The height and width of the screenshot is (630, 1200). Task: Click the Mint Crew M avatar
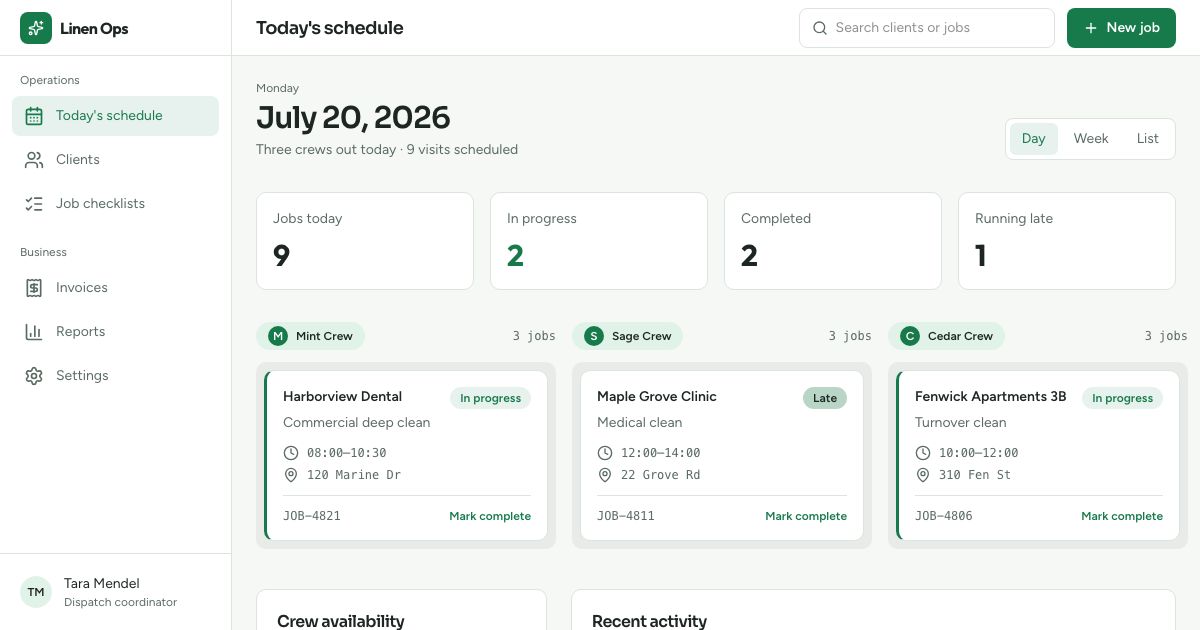point(278,336)
